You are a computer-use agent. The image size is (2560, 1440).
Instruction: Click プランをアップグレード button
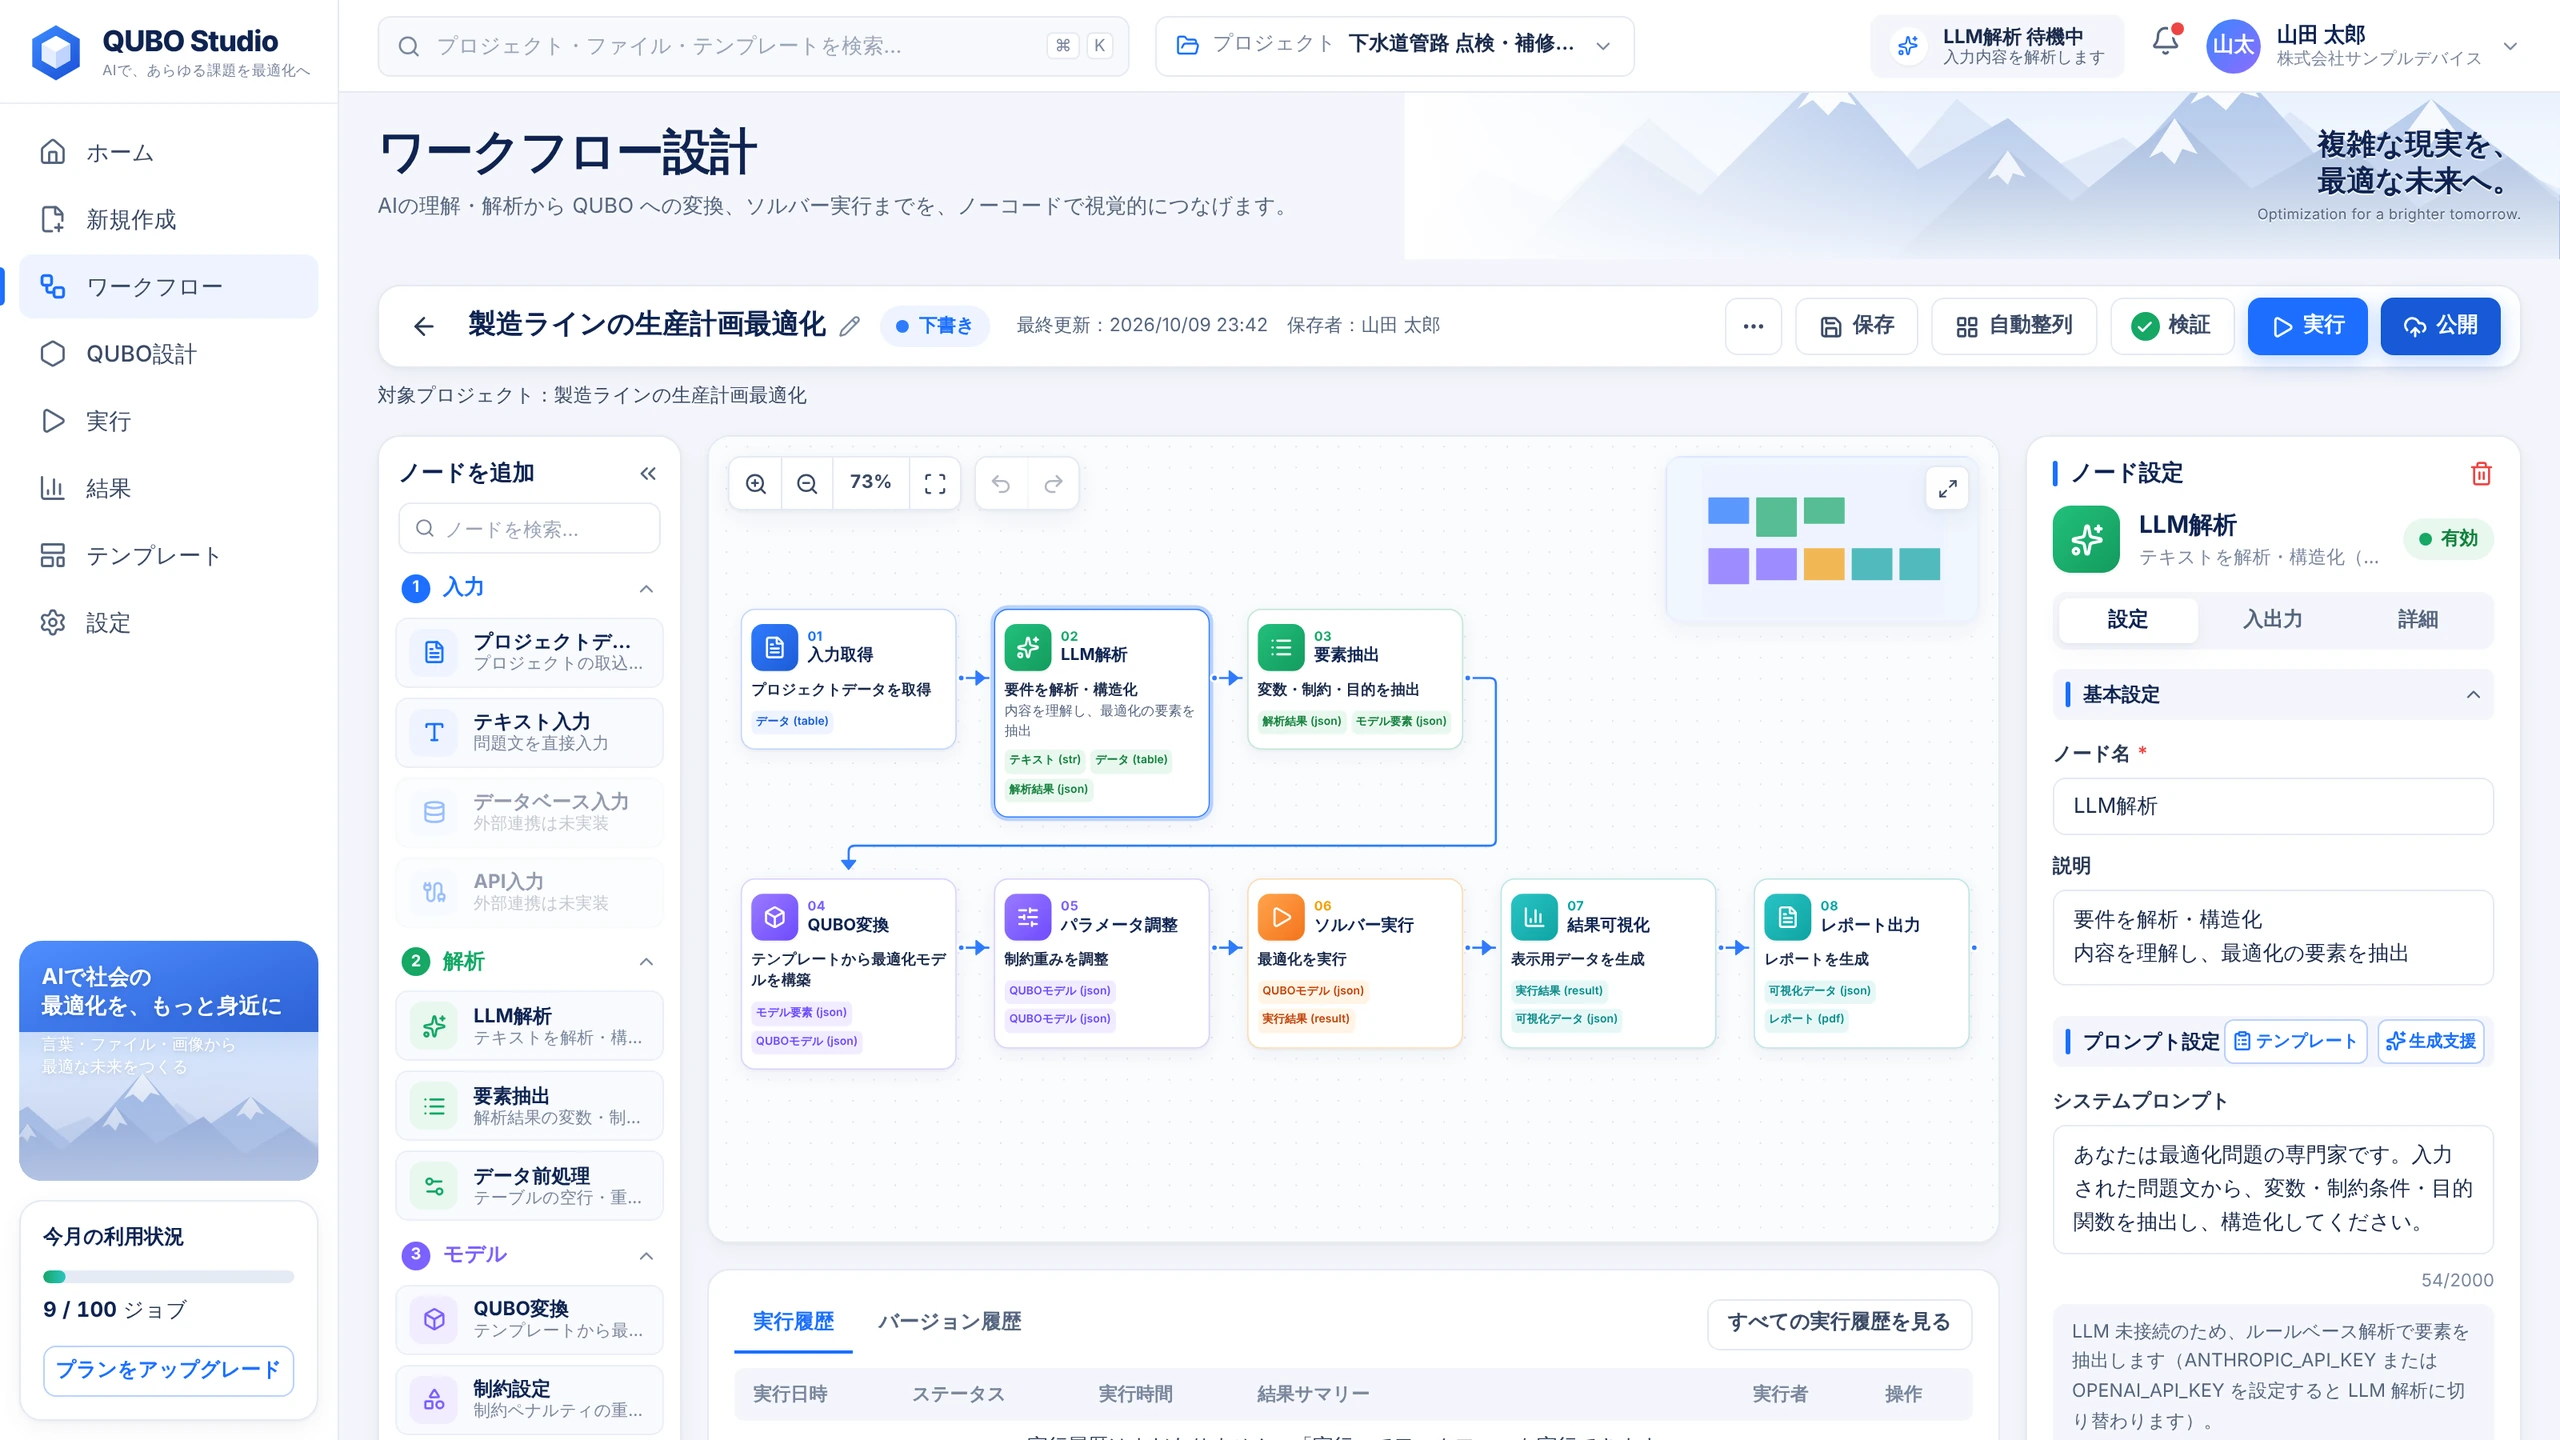[x=168, y=1370]
